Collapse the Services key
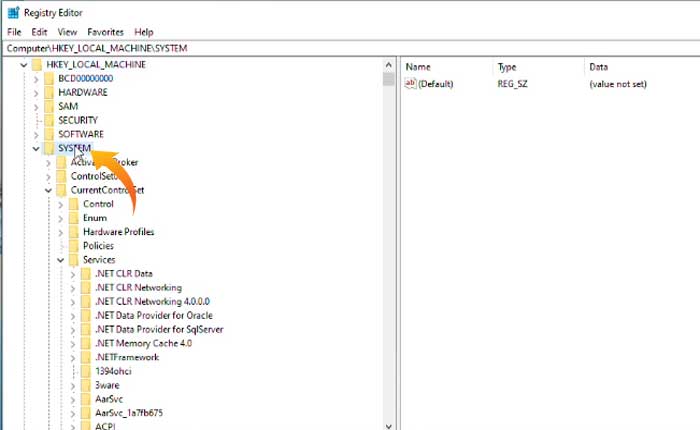Image resolution: width=700 pixels, height=430 pixels. (x=61, y=260)
